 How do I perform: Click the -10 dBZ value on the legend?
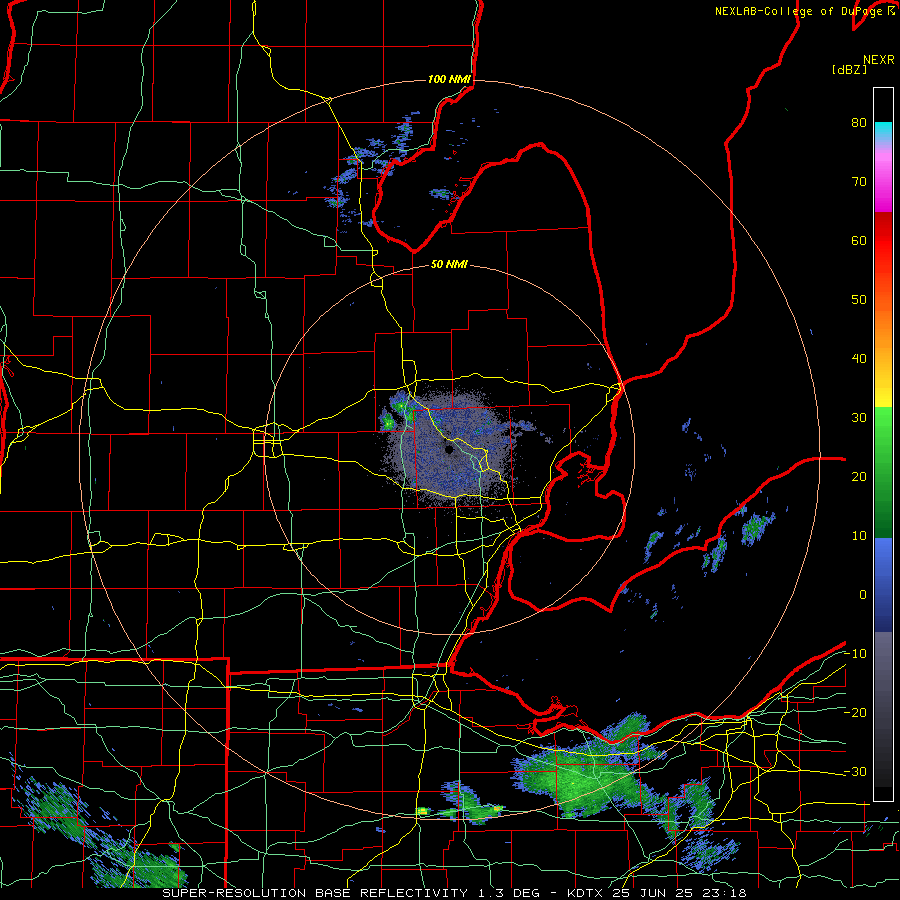pyautogui.click(x=855, y=654)
